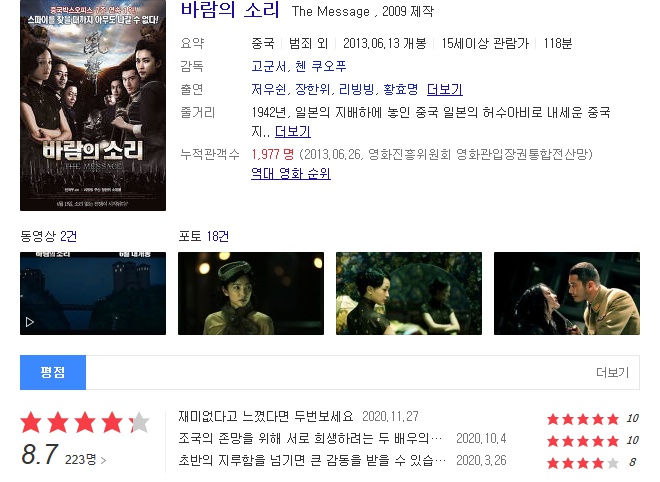
Task: Open the 223명 rating participants arrow
Action: pos(85,459)
